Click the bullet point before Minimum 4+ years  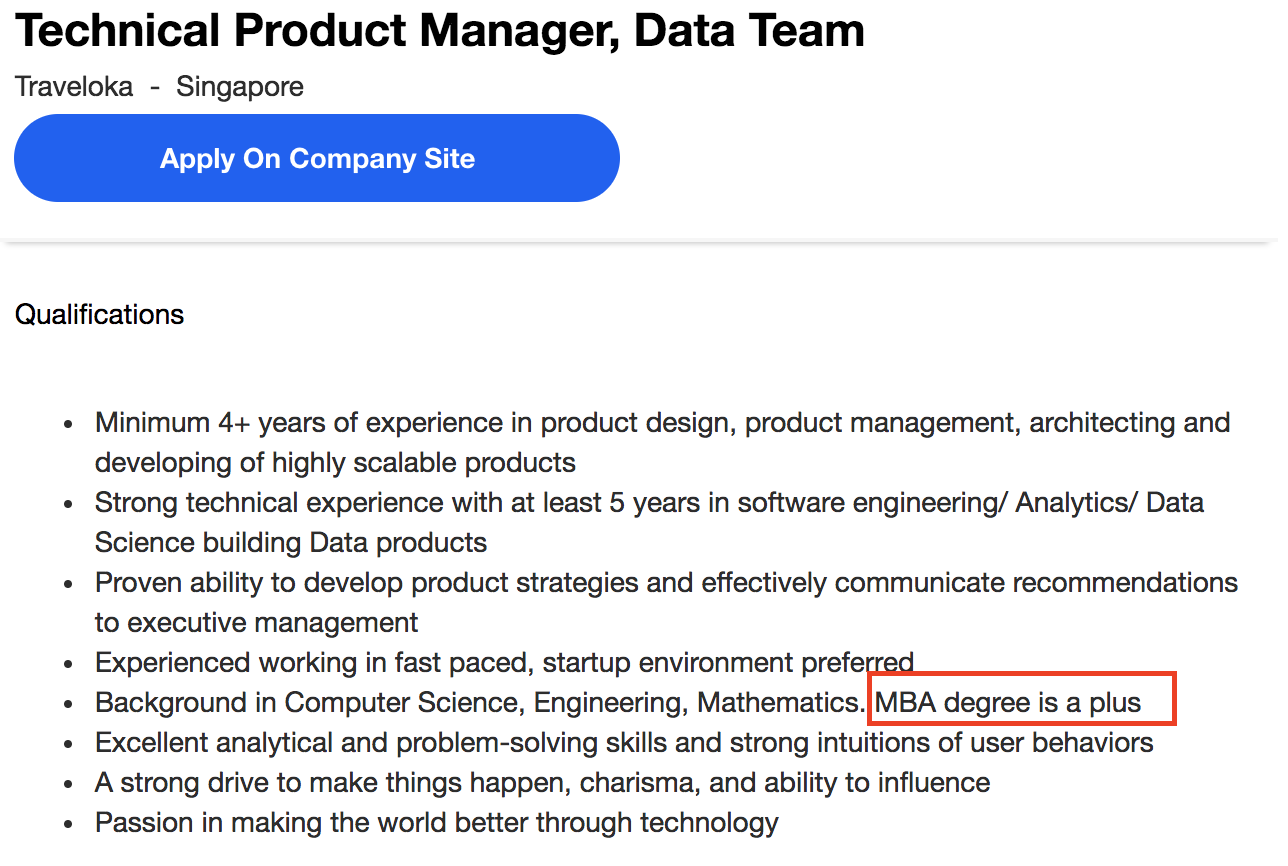coord(69,424)
